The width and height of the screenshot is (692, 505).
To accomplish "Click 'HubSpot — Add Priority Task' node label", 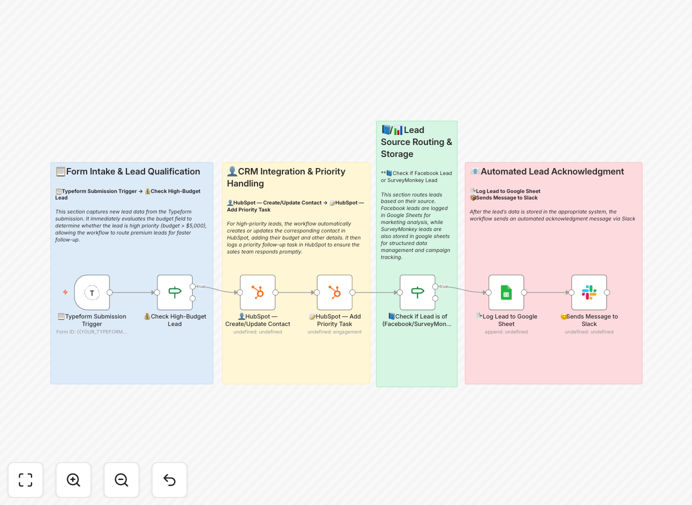I will click(335, 320).
